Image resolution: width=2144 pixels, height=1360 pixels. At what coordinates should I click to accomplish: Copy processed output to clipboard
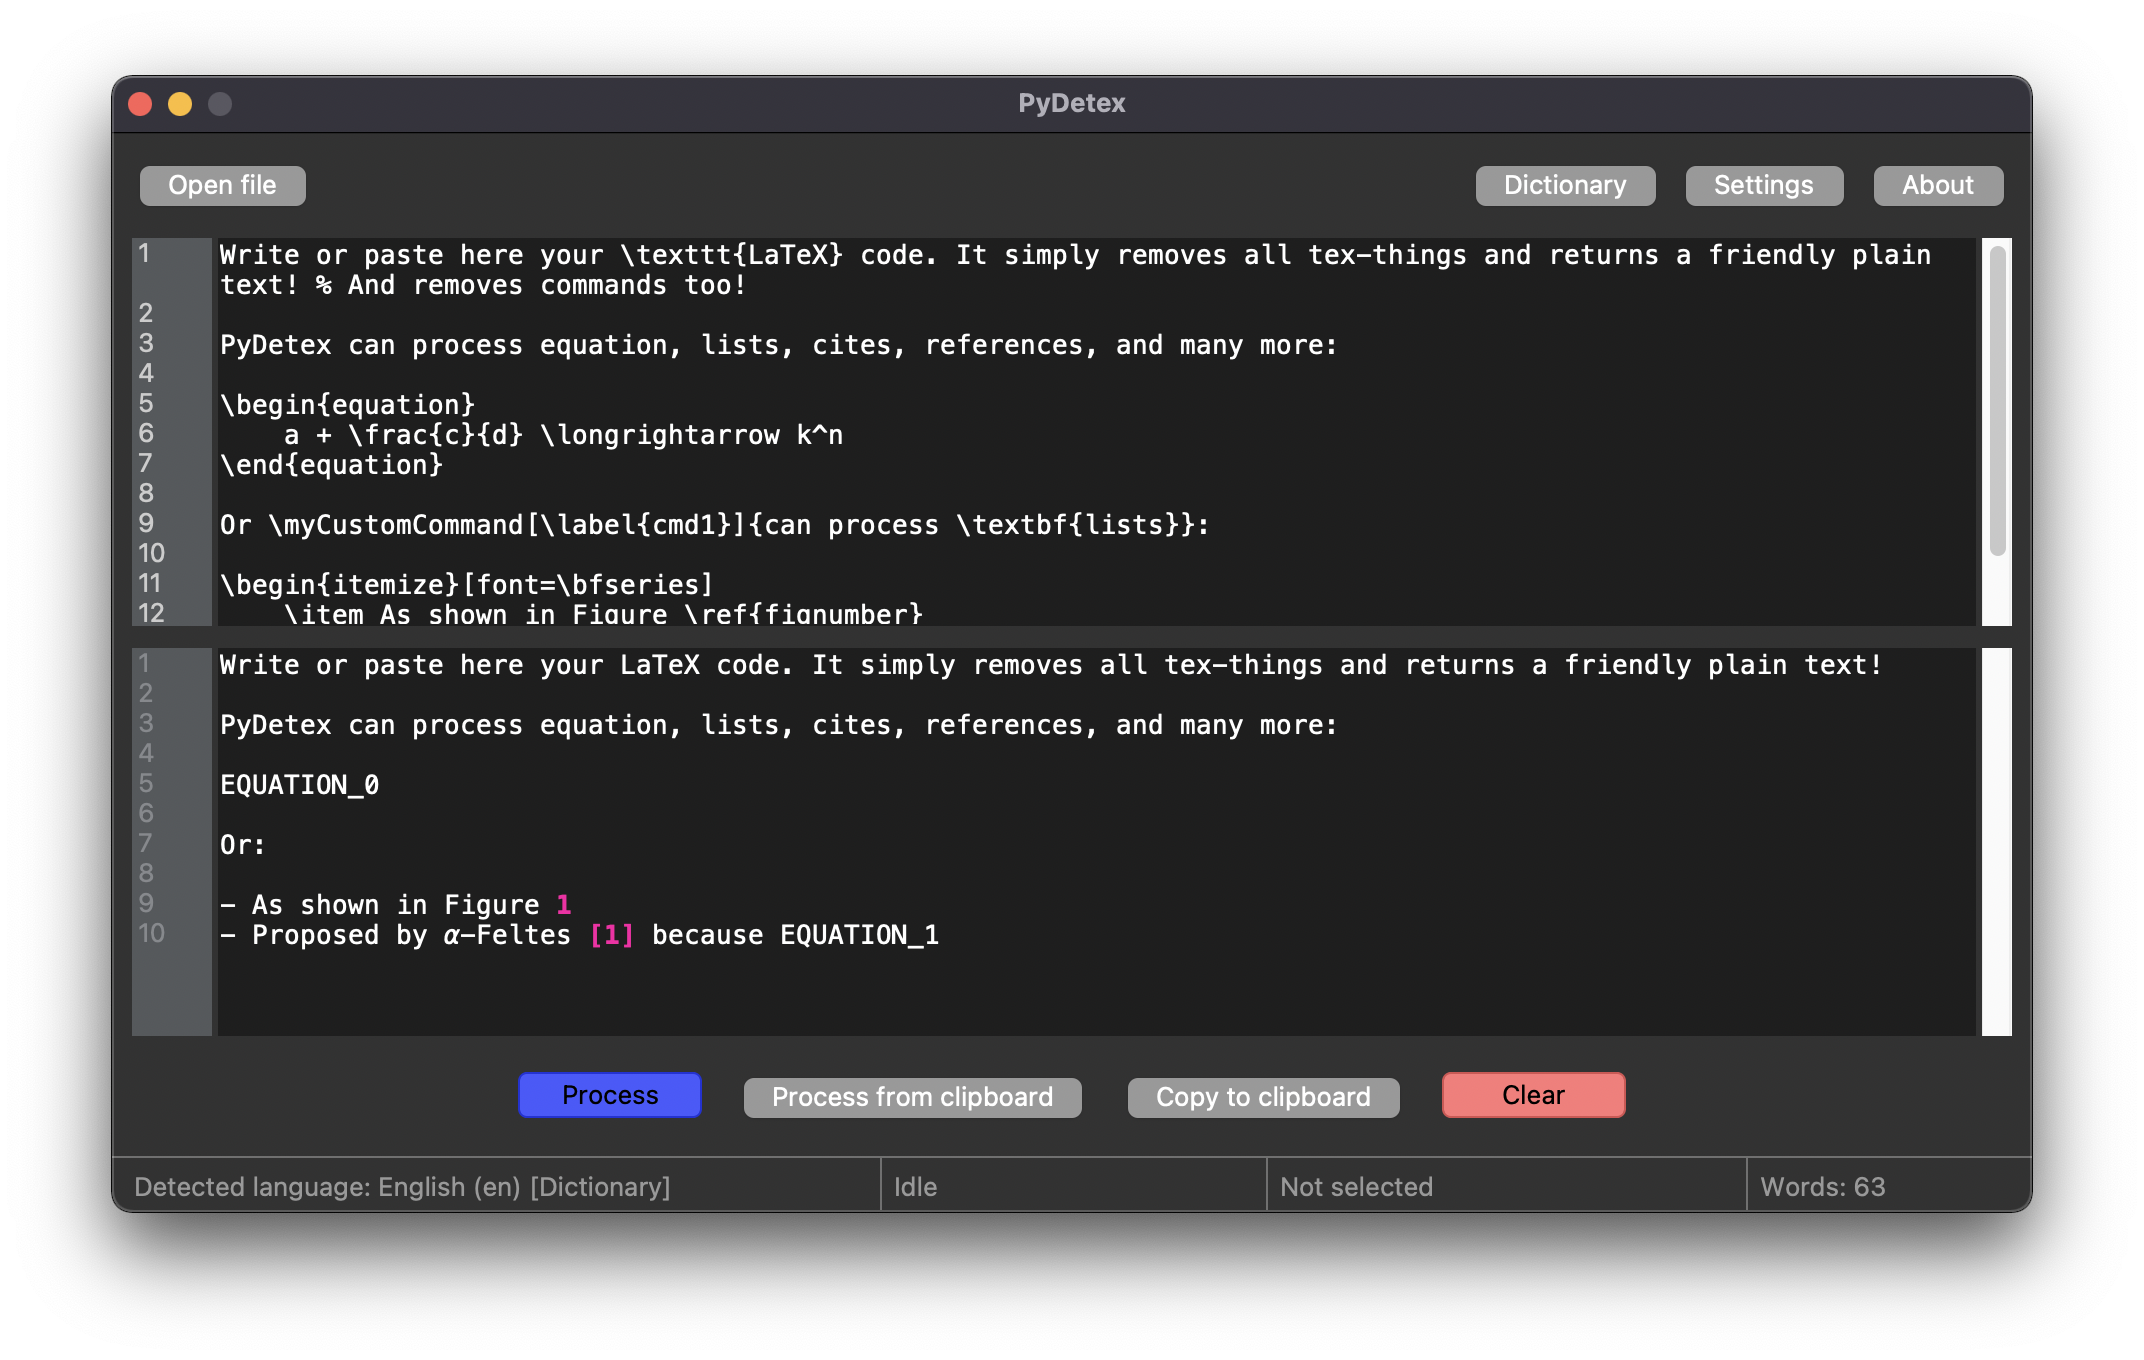(1261, 1094)
